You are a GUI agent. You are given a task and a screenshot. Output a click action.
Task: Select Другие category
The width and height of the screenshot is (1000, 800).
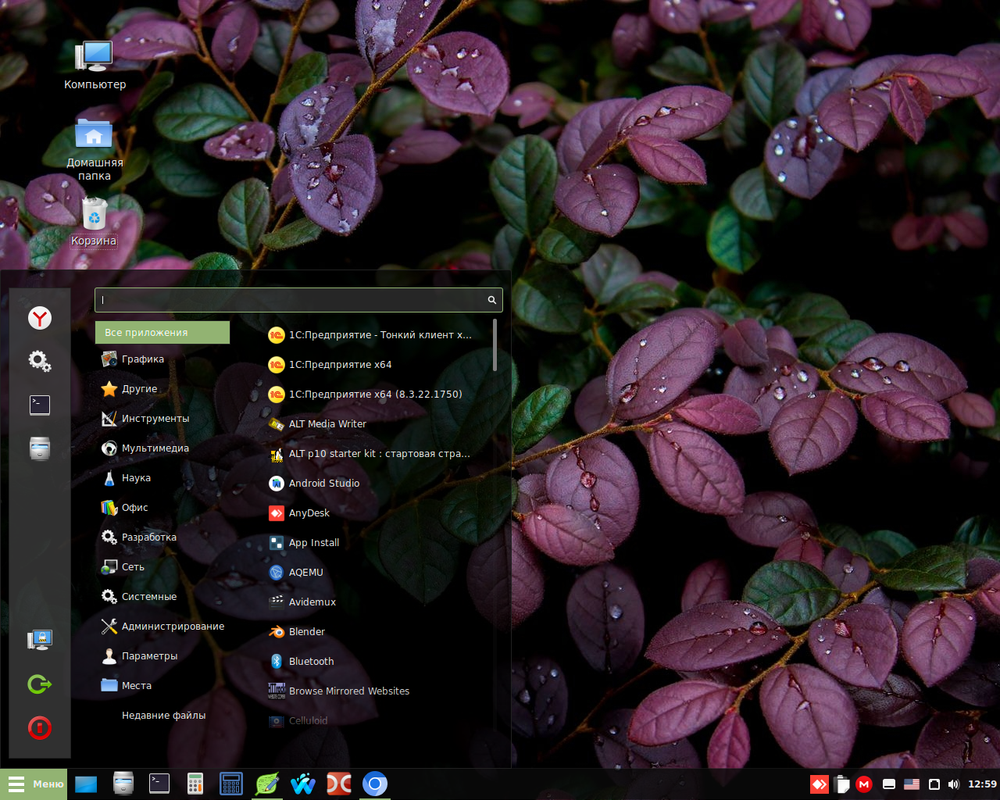pyautogui.click(x=162, y=389)
